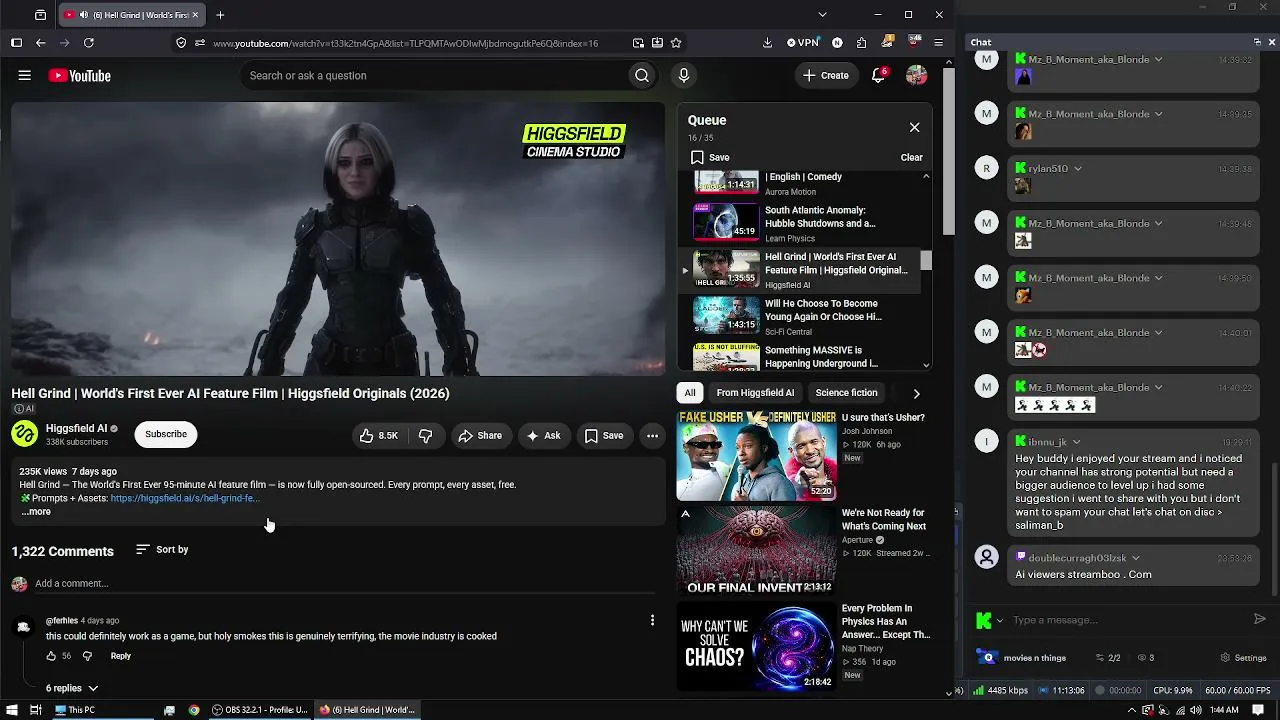Viewport: 1280px width, 720px height.
Task: Open the Create button
Action: point(826,75)
